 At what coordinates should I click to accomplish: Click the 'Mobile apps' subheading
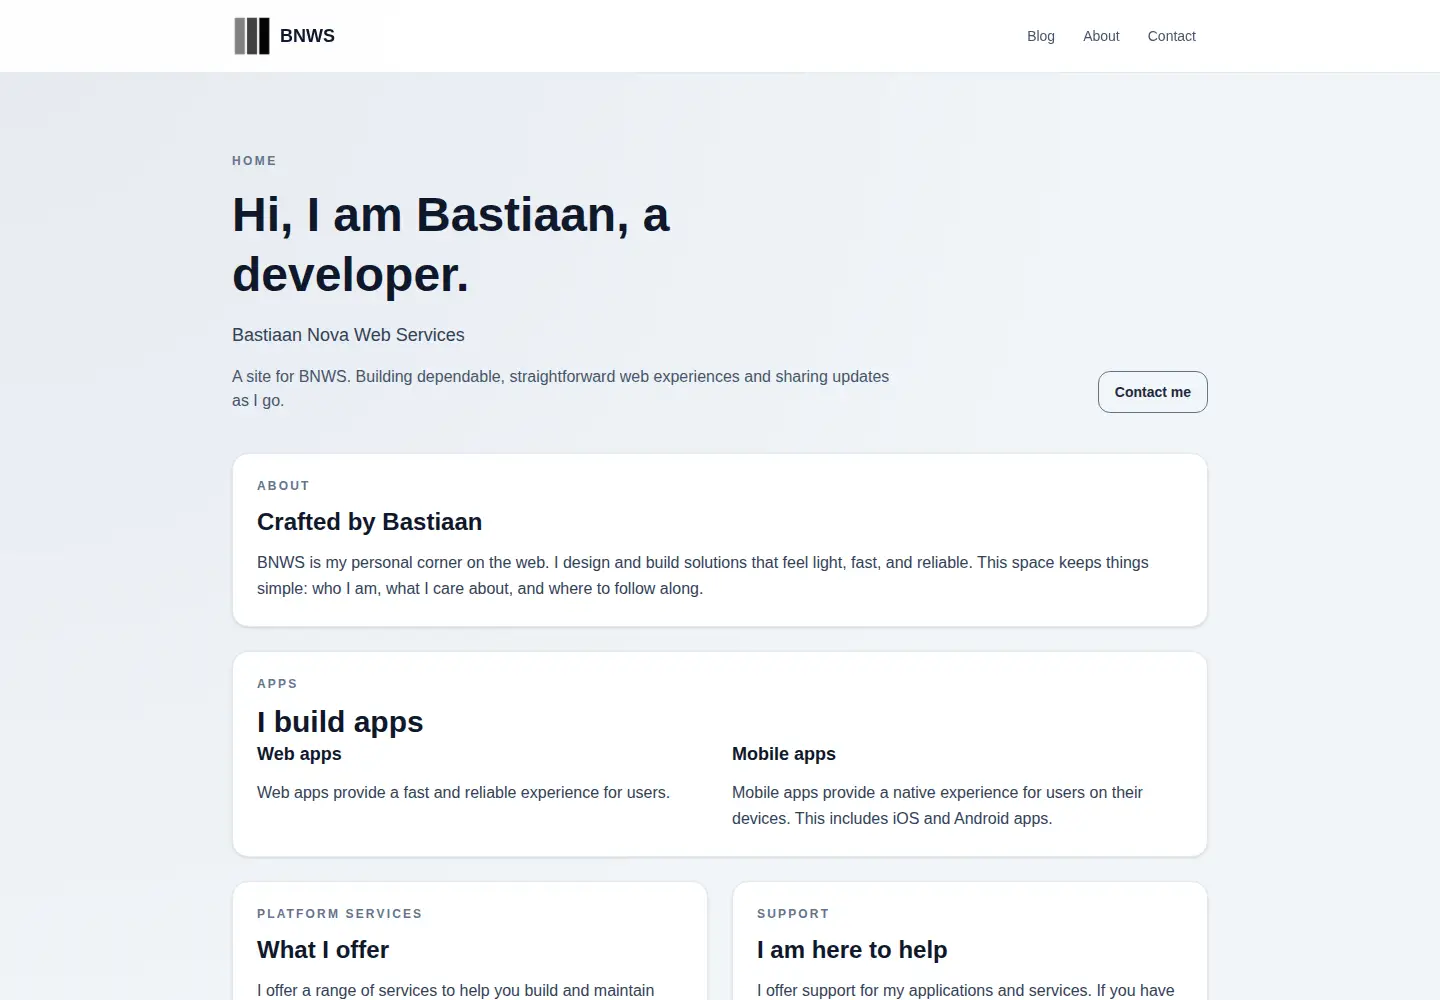point(784,754)
